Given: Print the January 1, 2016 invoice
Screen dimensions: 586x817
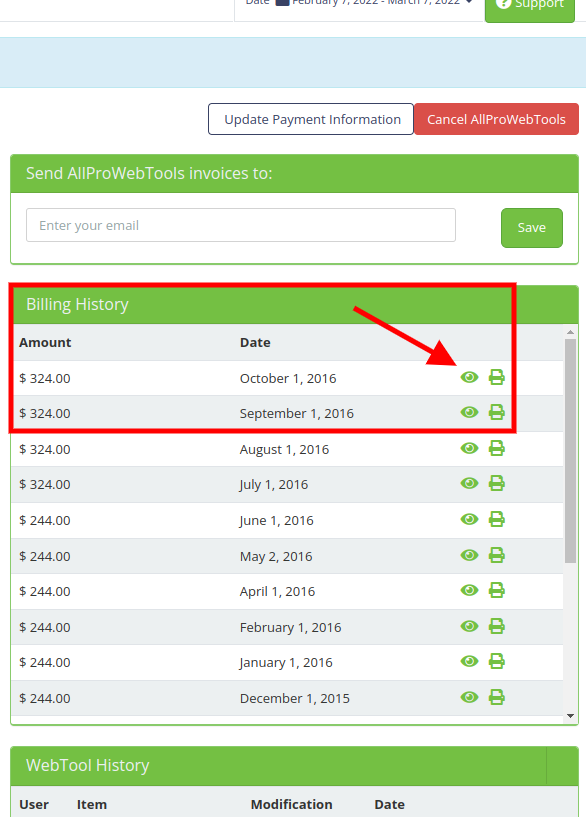Looking at the screenshot, I should (496, 662).
